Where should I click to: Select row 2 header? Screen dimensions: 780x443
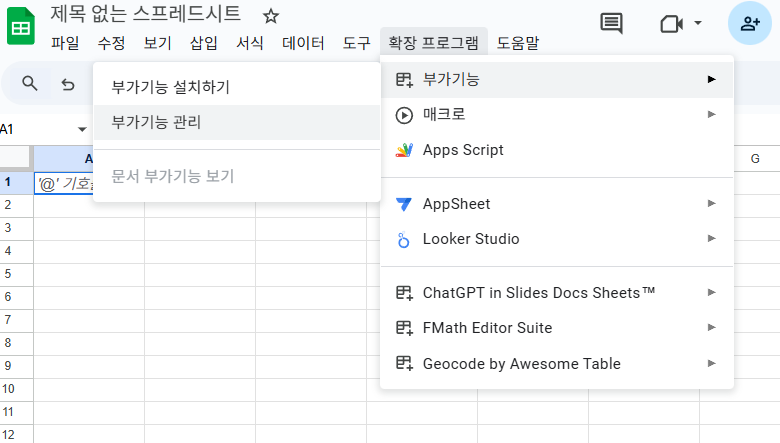(x=16, y=205)
